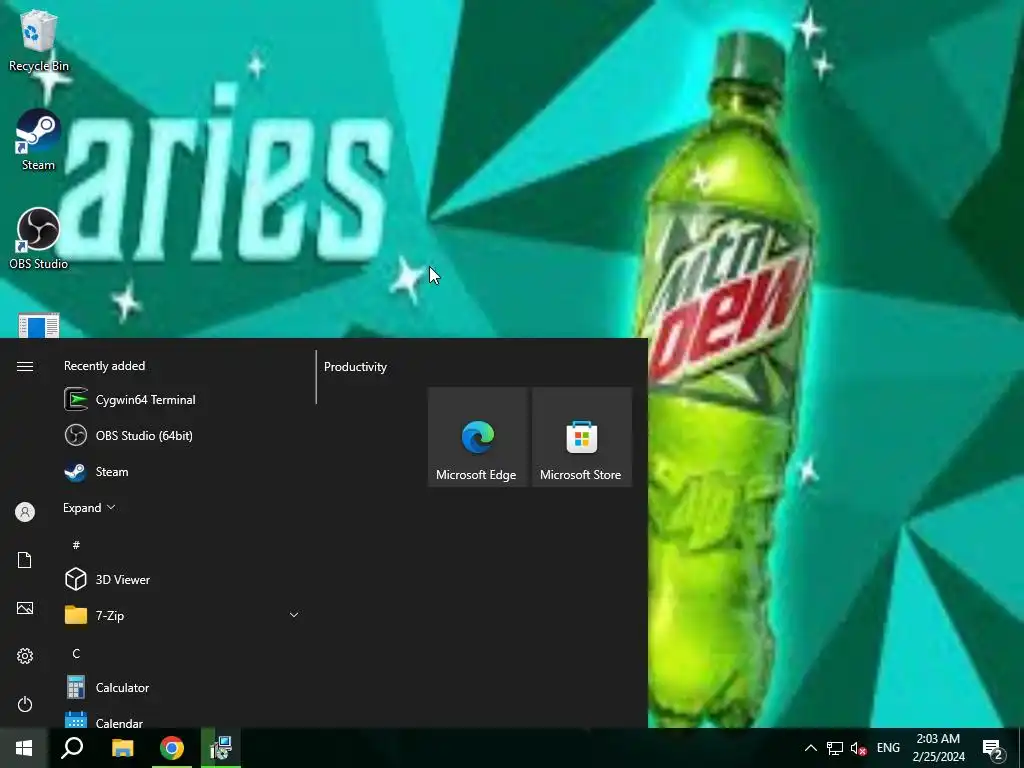Open the partially hidden desktop icon below OBS Studio
The height and width of the screenshot is (768, 1024).
[39, 325]
